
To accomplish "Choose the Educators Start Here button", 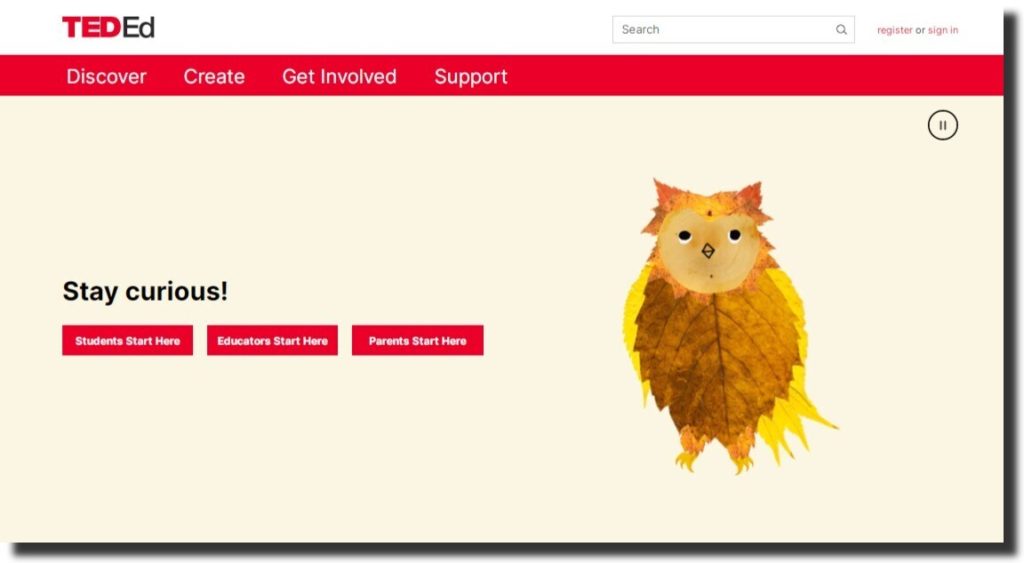I will [272, 341].
